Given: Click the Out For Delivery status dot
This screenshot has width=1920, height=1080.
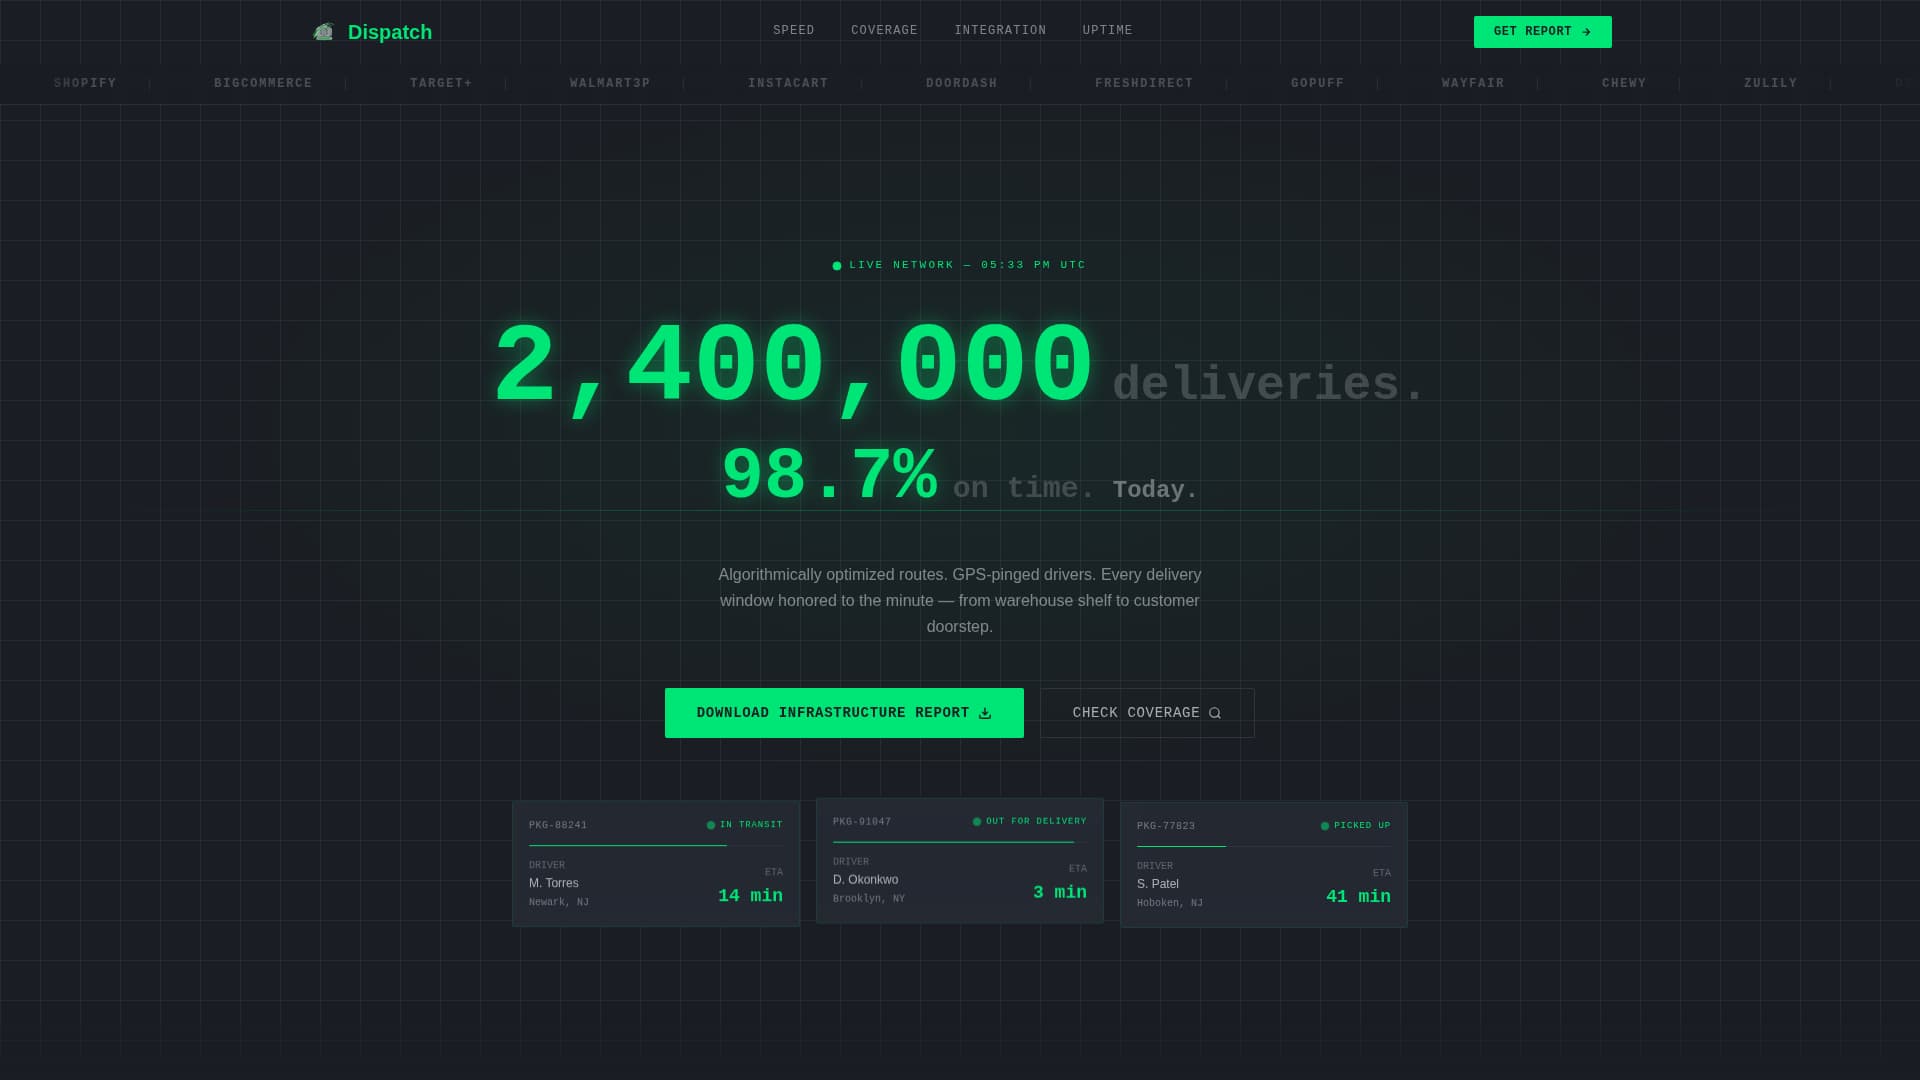Looking at the screenshot, I should coord(977,822).
